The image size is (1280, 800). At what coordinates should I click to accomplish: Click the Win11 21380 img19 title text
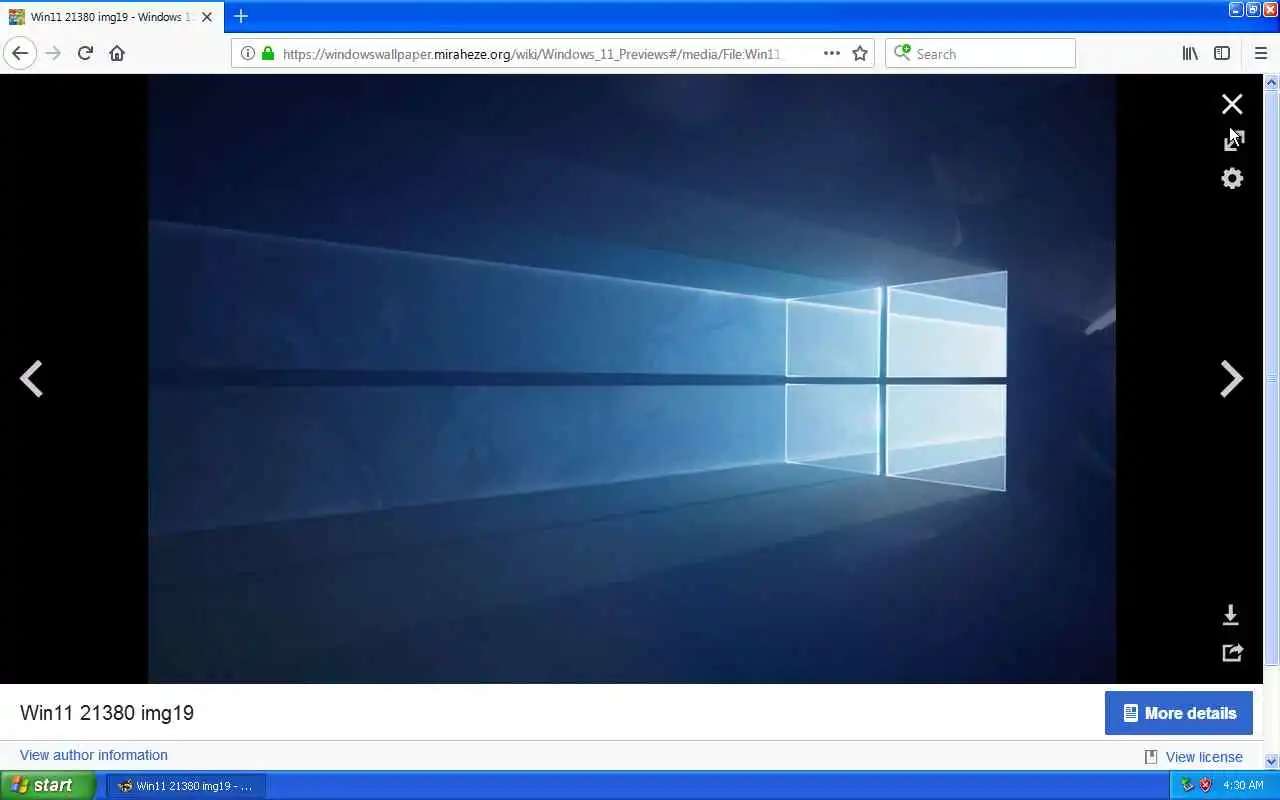(107, 713)
